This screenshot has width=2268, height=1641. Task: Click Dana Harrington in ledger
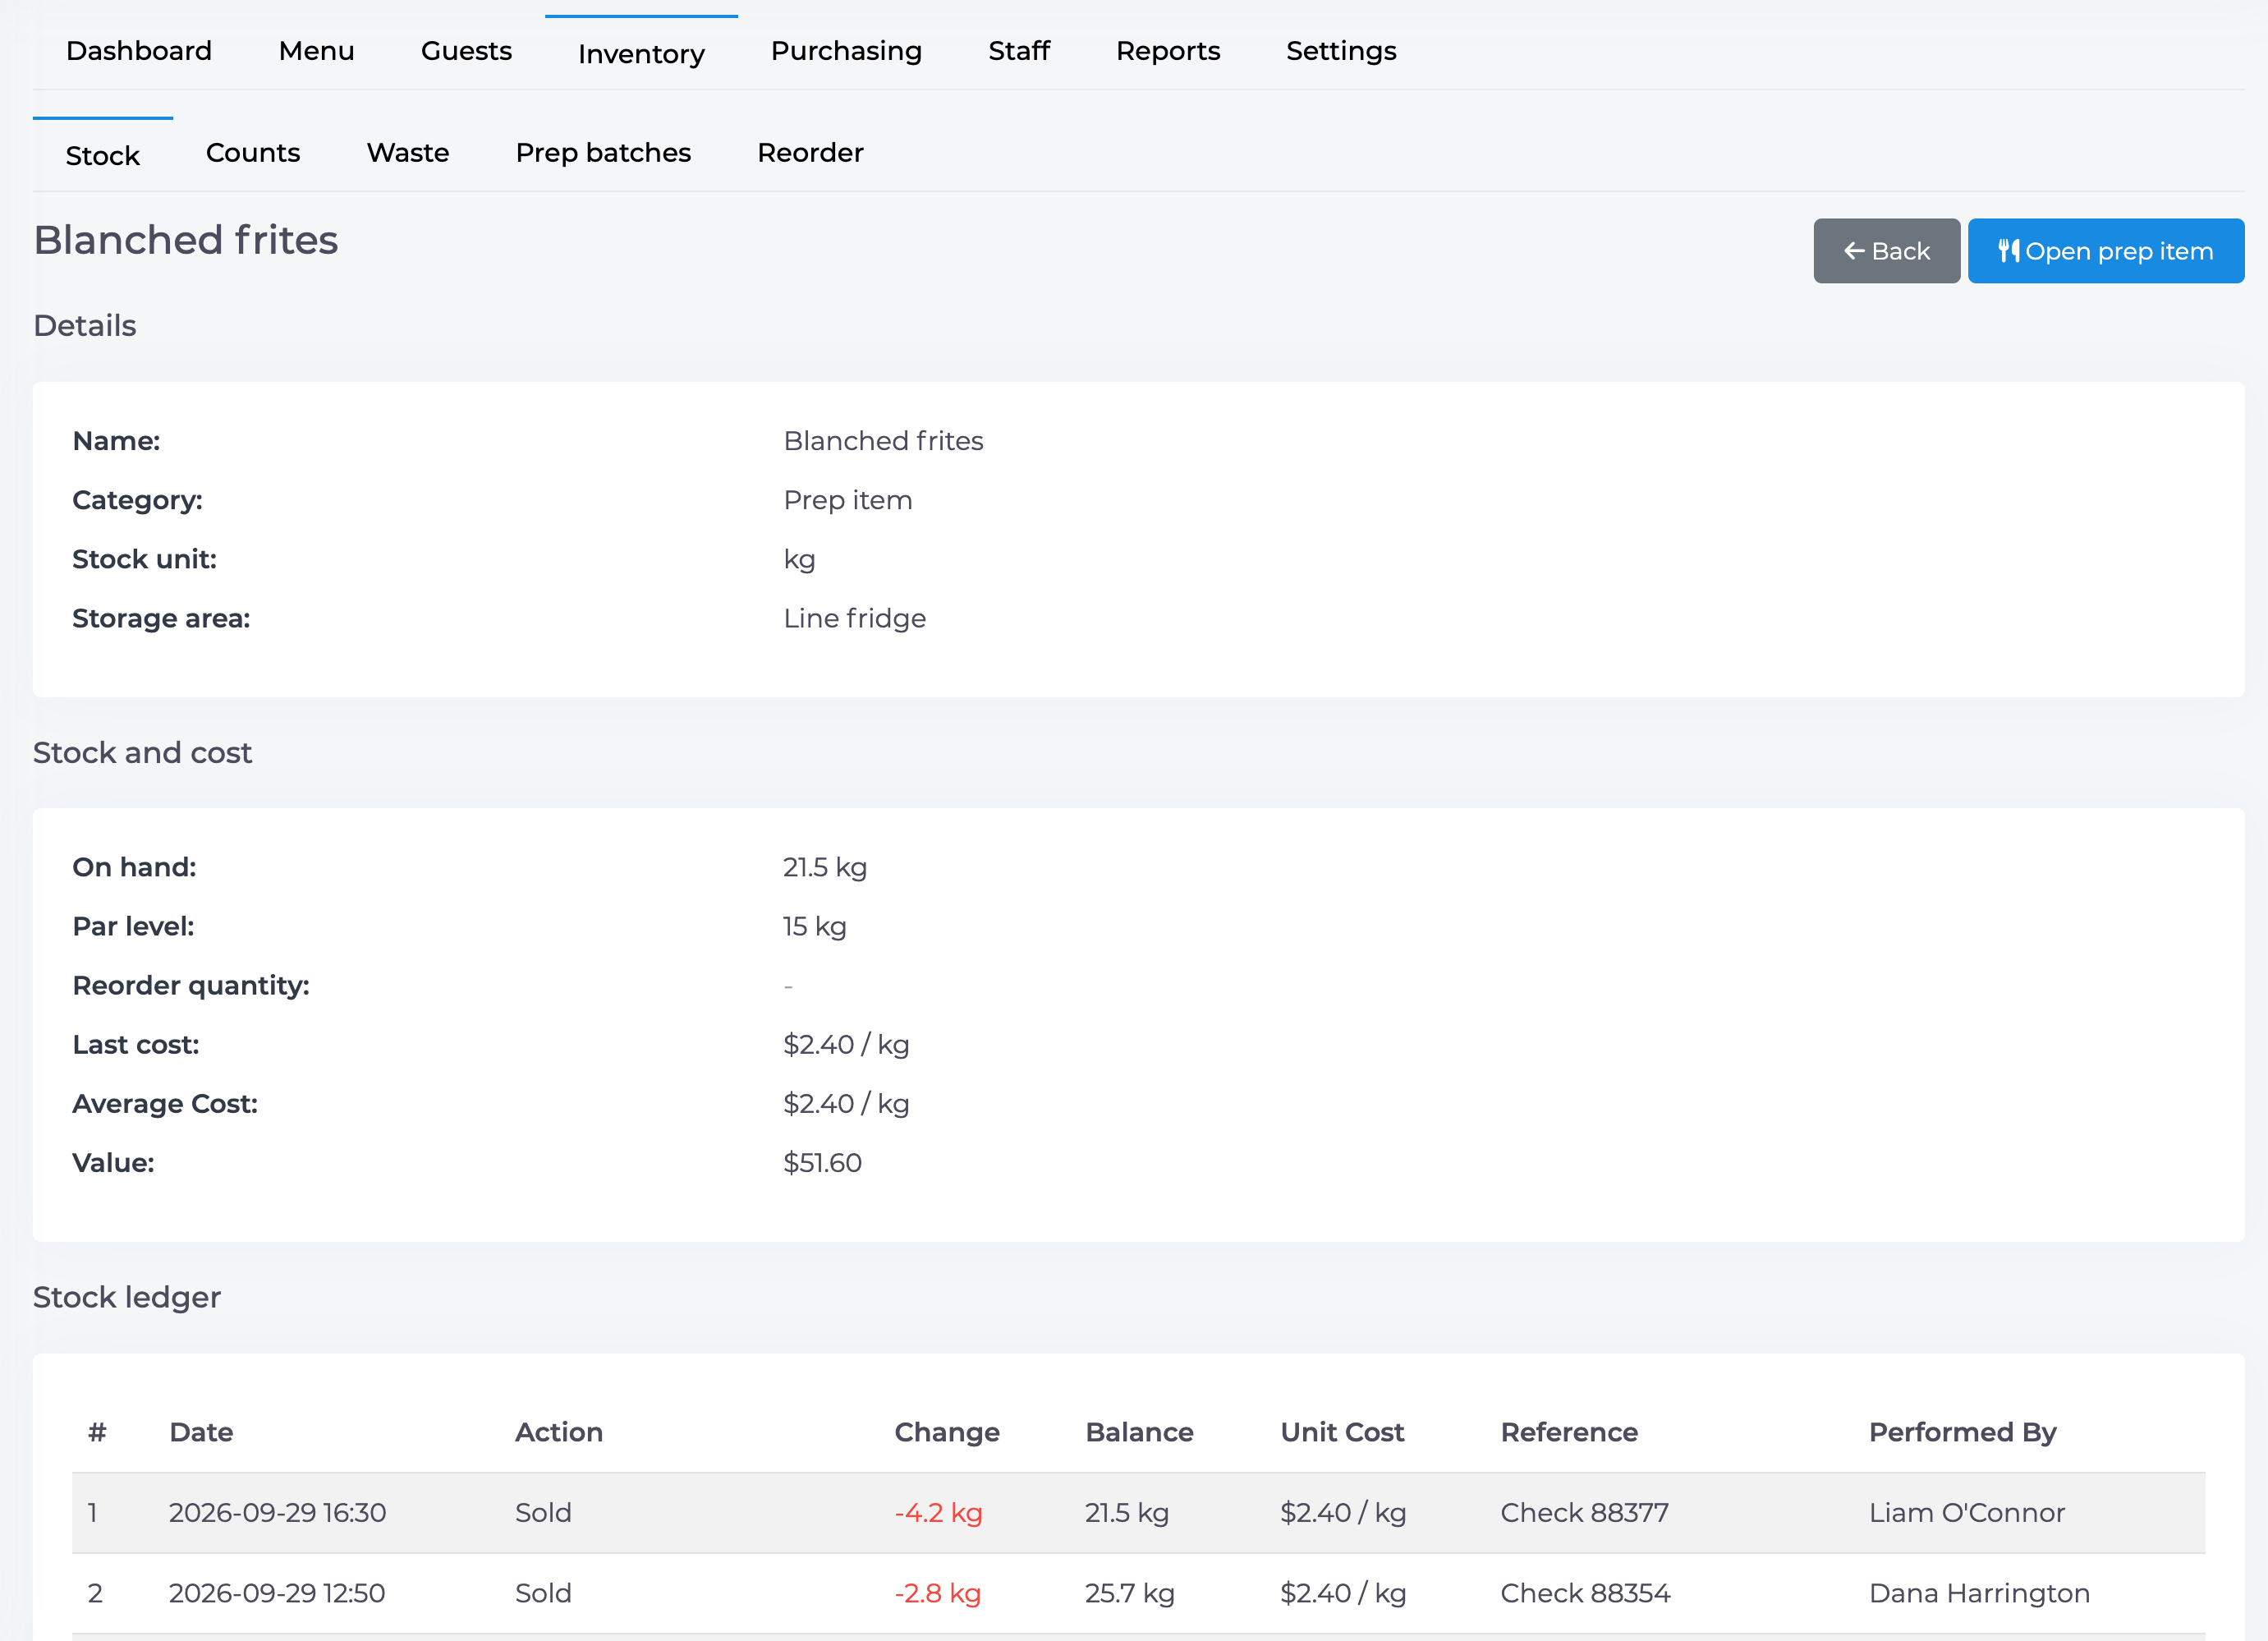point(1979,1594)
